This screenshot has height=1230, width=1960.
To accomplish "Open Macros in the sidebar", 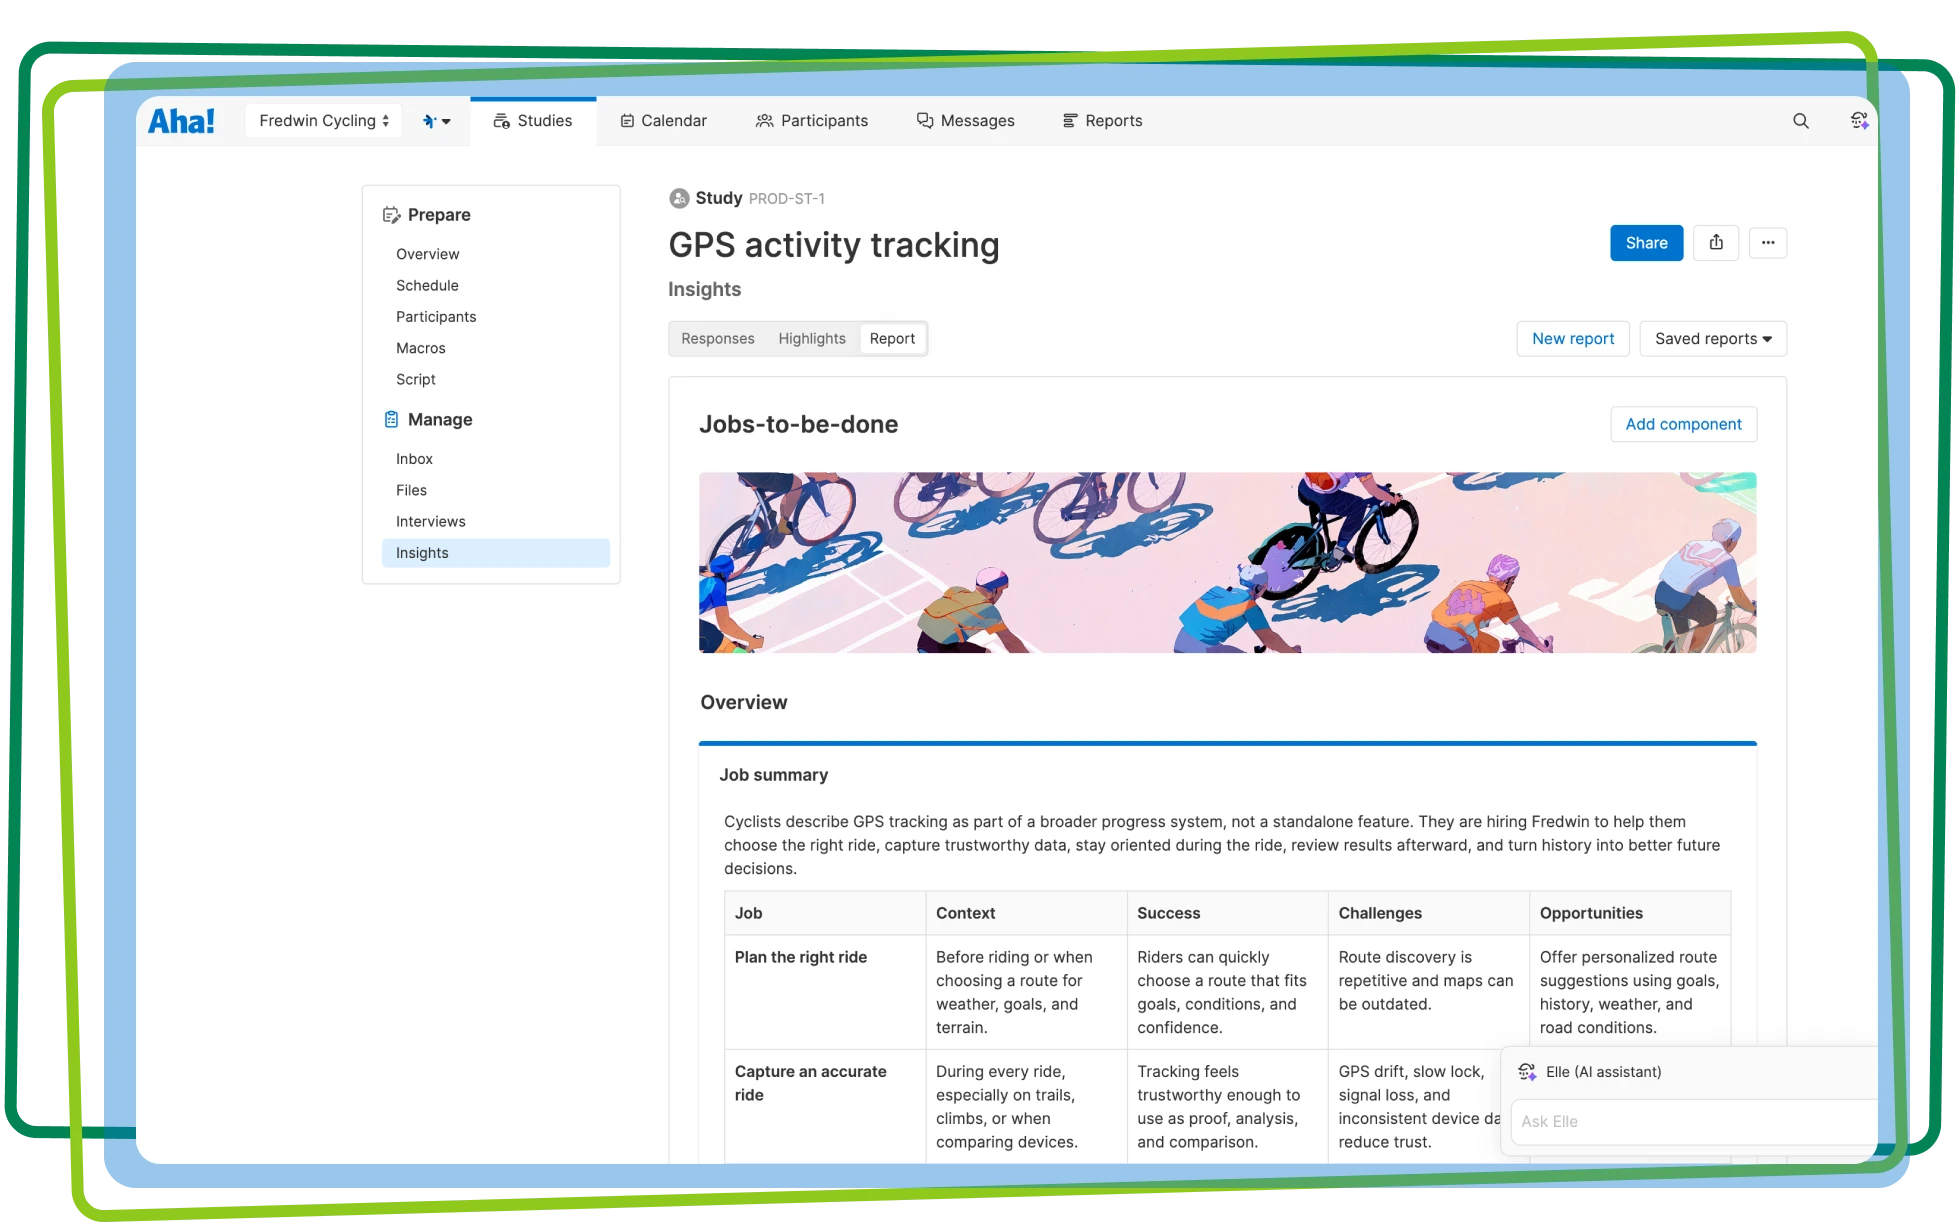I will pos(421,348).
